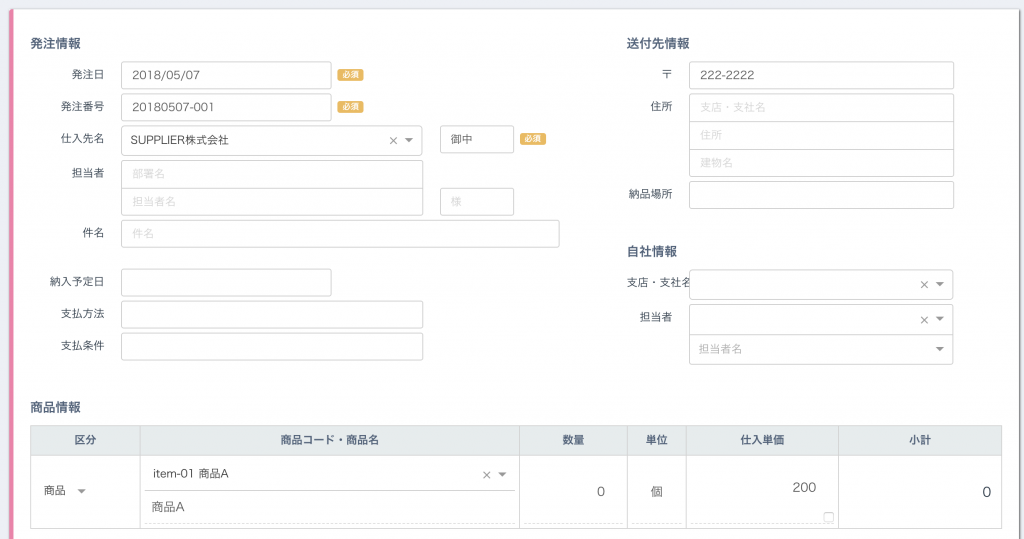Screen dimensions: 1024x539
Task: Expand the 支店・支社名 branch dropdown
Action: [x=940, y=284]
